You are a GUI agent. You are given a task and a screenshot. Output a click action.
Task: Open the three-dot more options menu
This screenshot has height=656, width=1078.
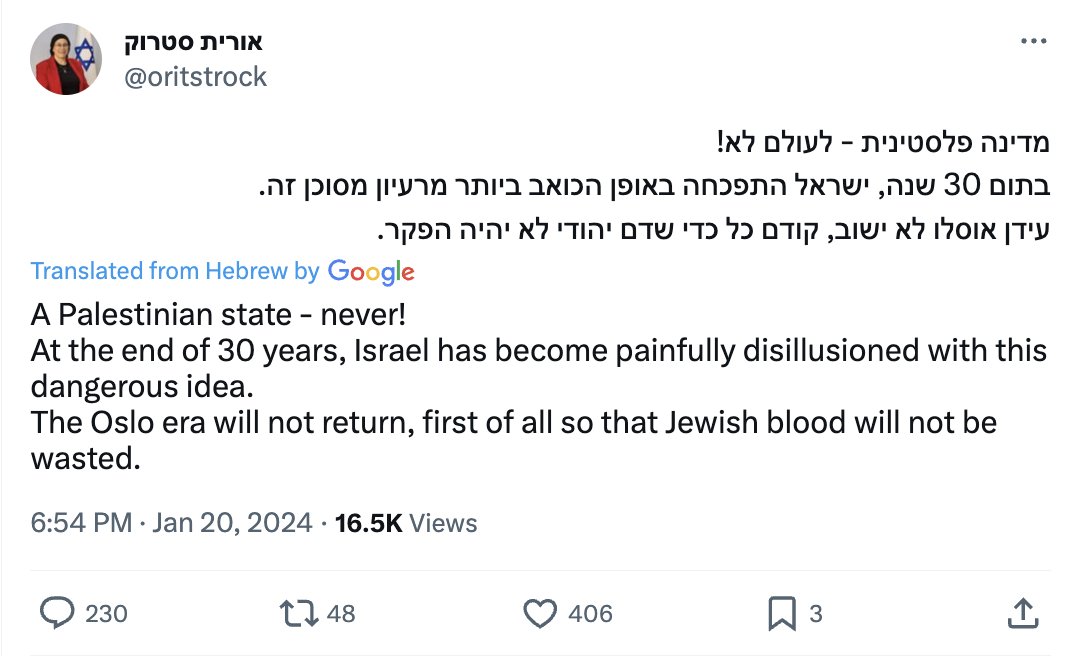1033,41
